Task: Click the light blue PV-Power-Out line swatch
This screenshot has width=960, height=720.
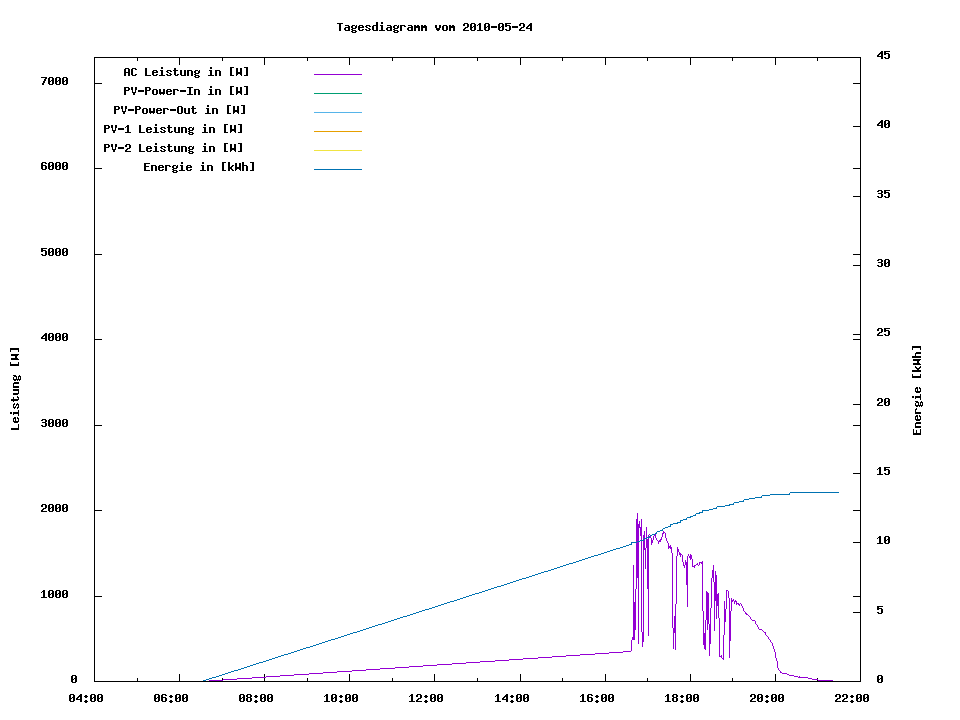Action: click(x=337, y=112)
